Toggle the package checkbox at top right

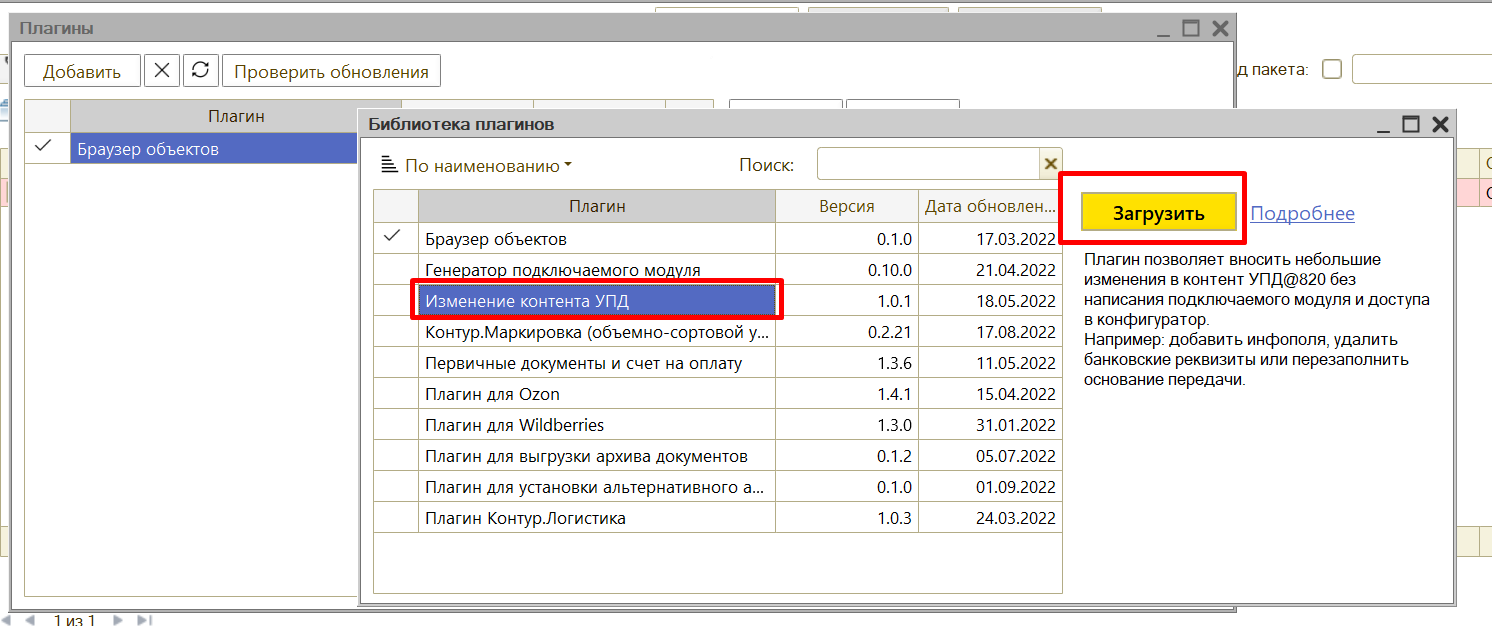point(1331,69)
